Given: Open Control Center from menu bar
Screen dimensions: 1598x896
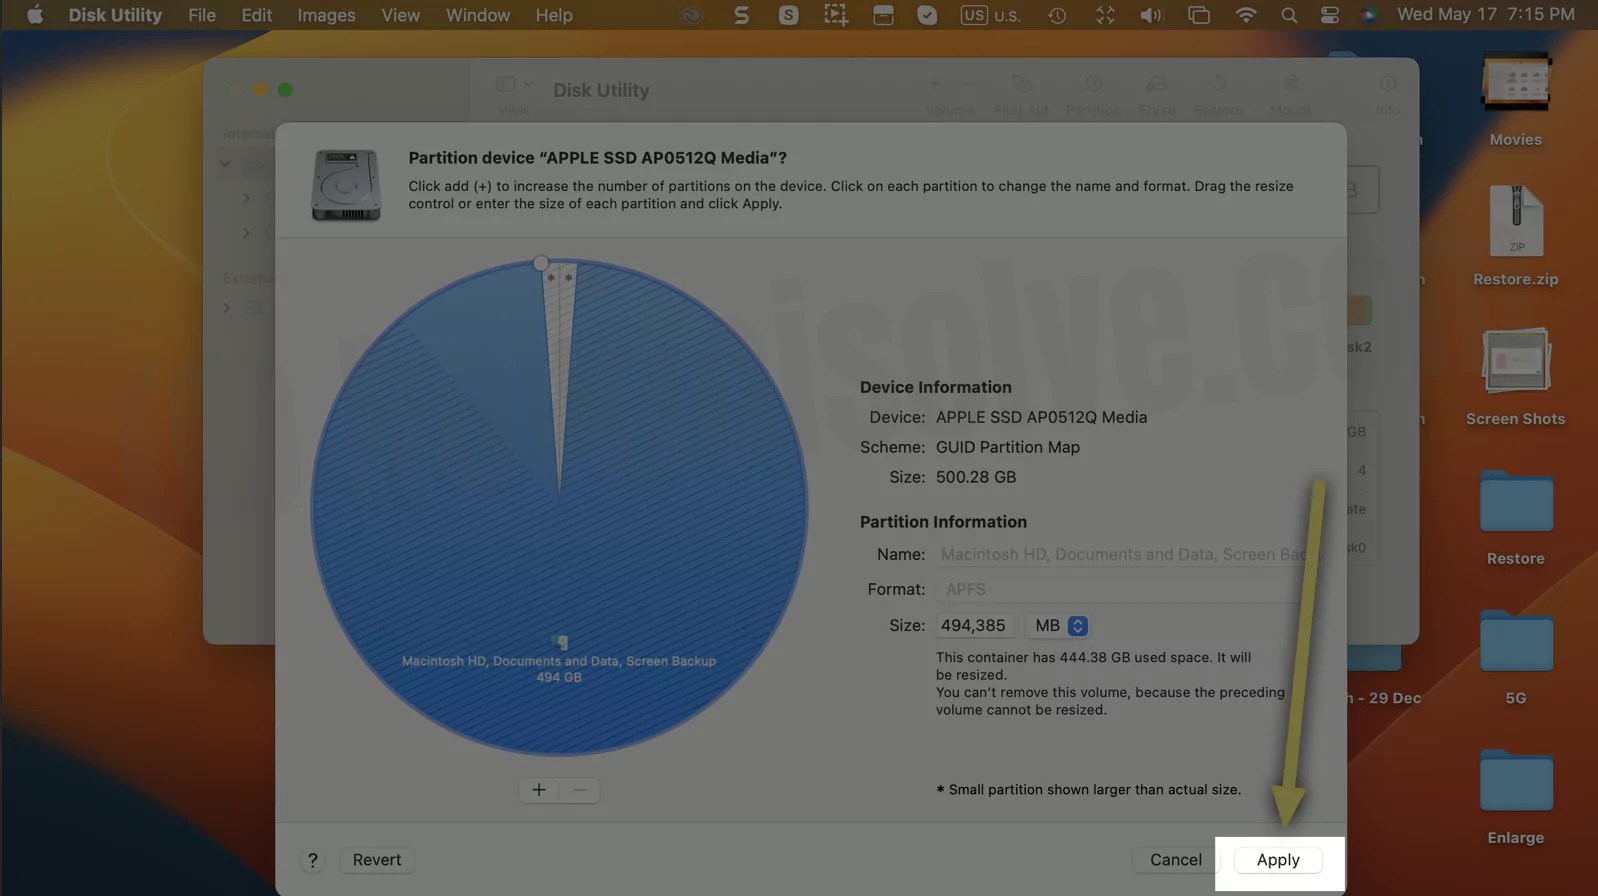Looking at the screenshot, I should pos(1330,15).
